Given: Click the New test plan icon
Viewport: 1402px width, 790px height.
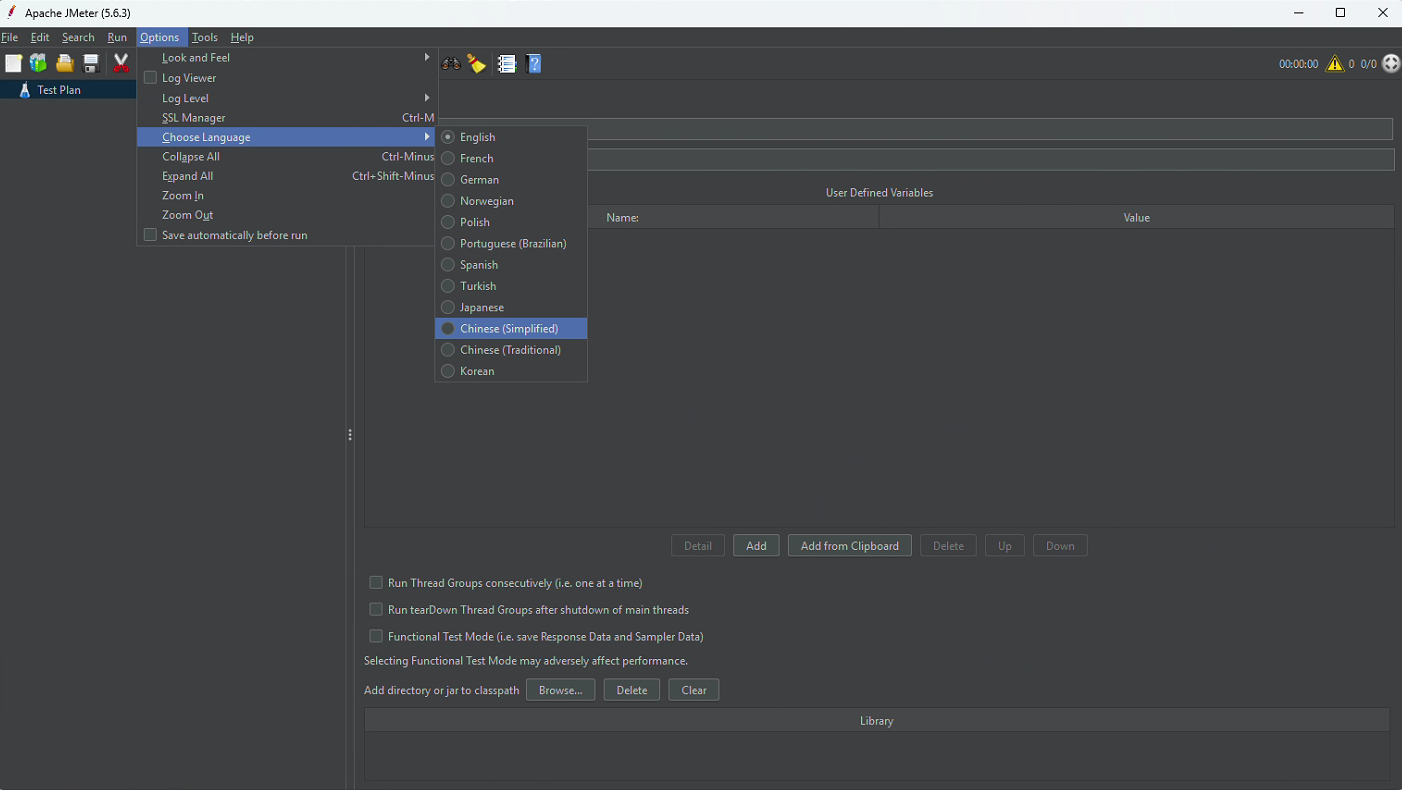Looking at the screenshot, I should (13, 64).
